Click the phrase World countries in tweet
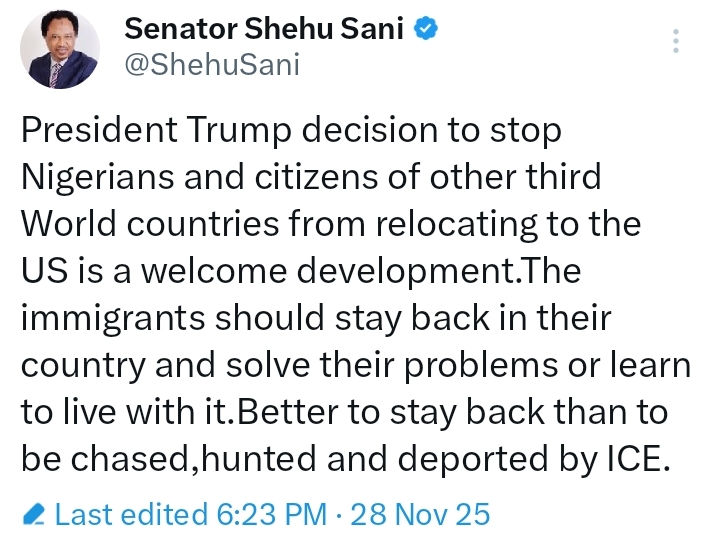Screen dimensions: 715x548 (x=150, y=224)
